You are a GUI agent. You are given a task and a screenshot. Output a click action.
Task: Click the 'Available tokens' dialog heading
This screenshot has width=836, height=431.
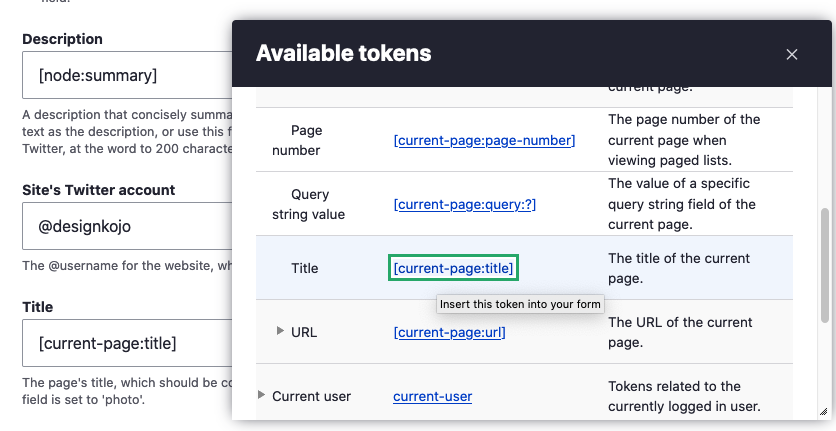(x=343, y=53)
